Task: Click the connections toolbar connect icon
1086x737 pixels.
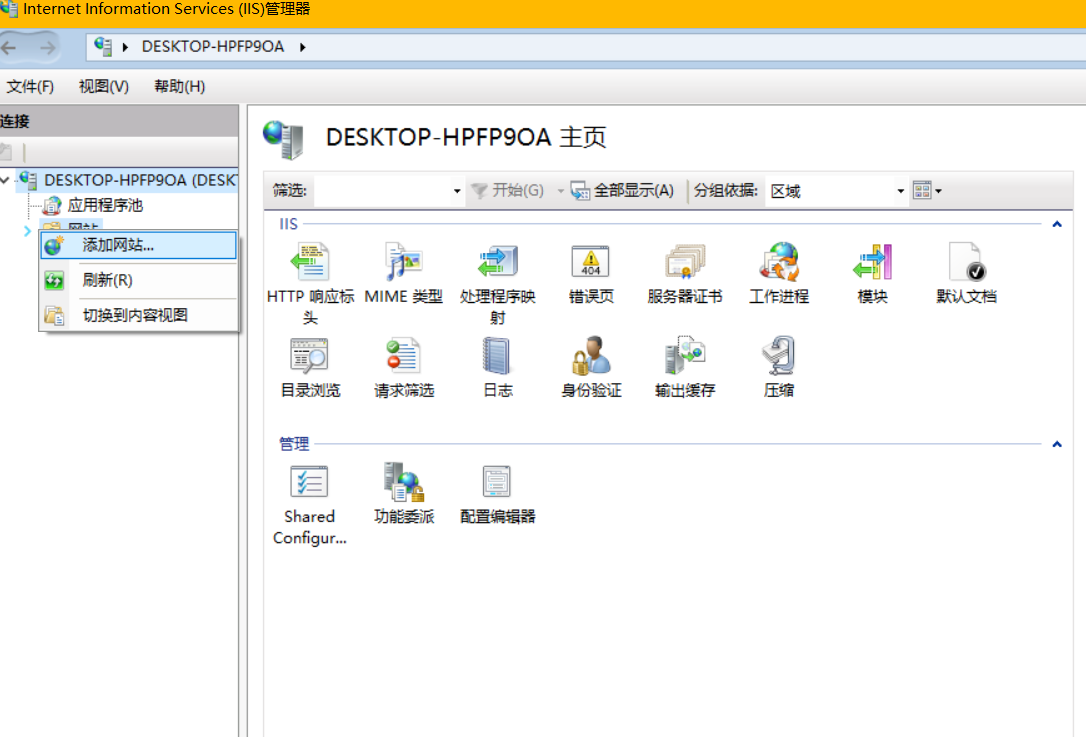Action: tap(6, 152)
